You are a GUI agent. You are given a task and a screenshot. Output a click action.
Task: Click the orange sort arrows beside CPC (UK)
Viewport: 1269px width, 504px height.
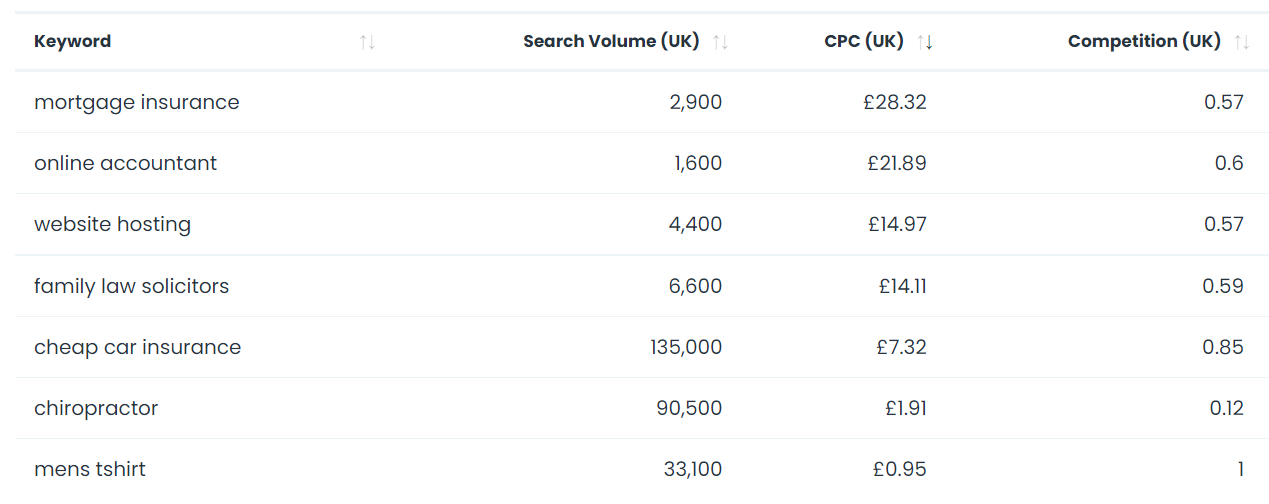(x=925, y=42)
